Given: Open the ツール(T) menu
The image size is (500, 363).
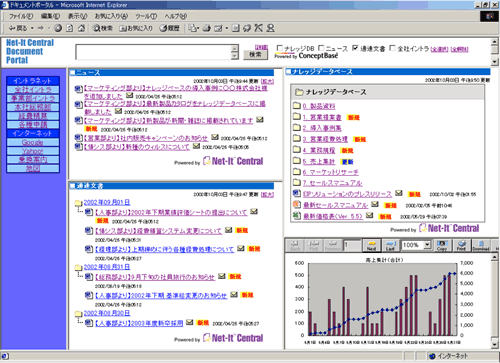Looking at the screenshot, I should coord(146,16).
